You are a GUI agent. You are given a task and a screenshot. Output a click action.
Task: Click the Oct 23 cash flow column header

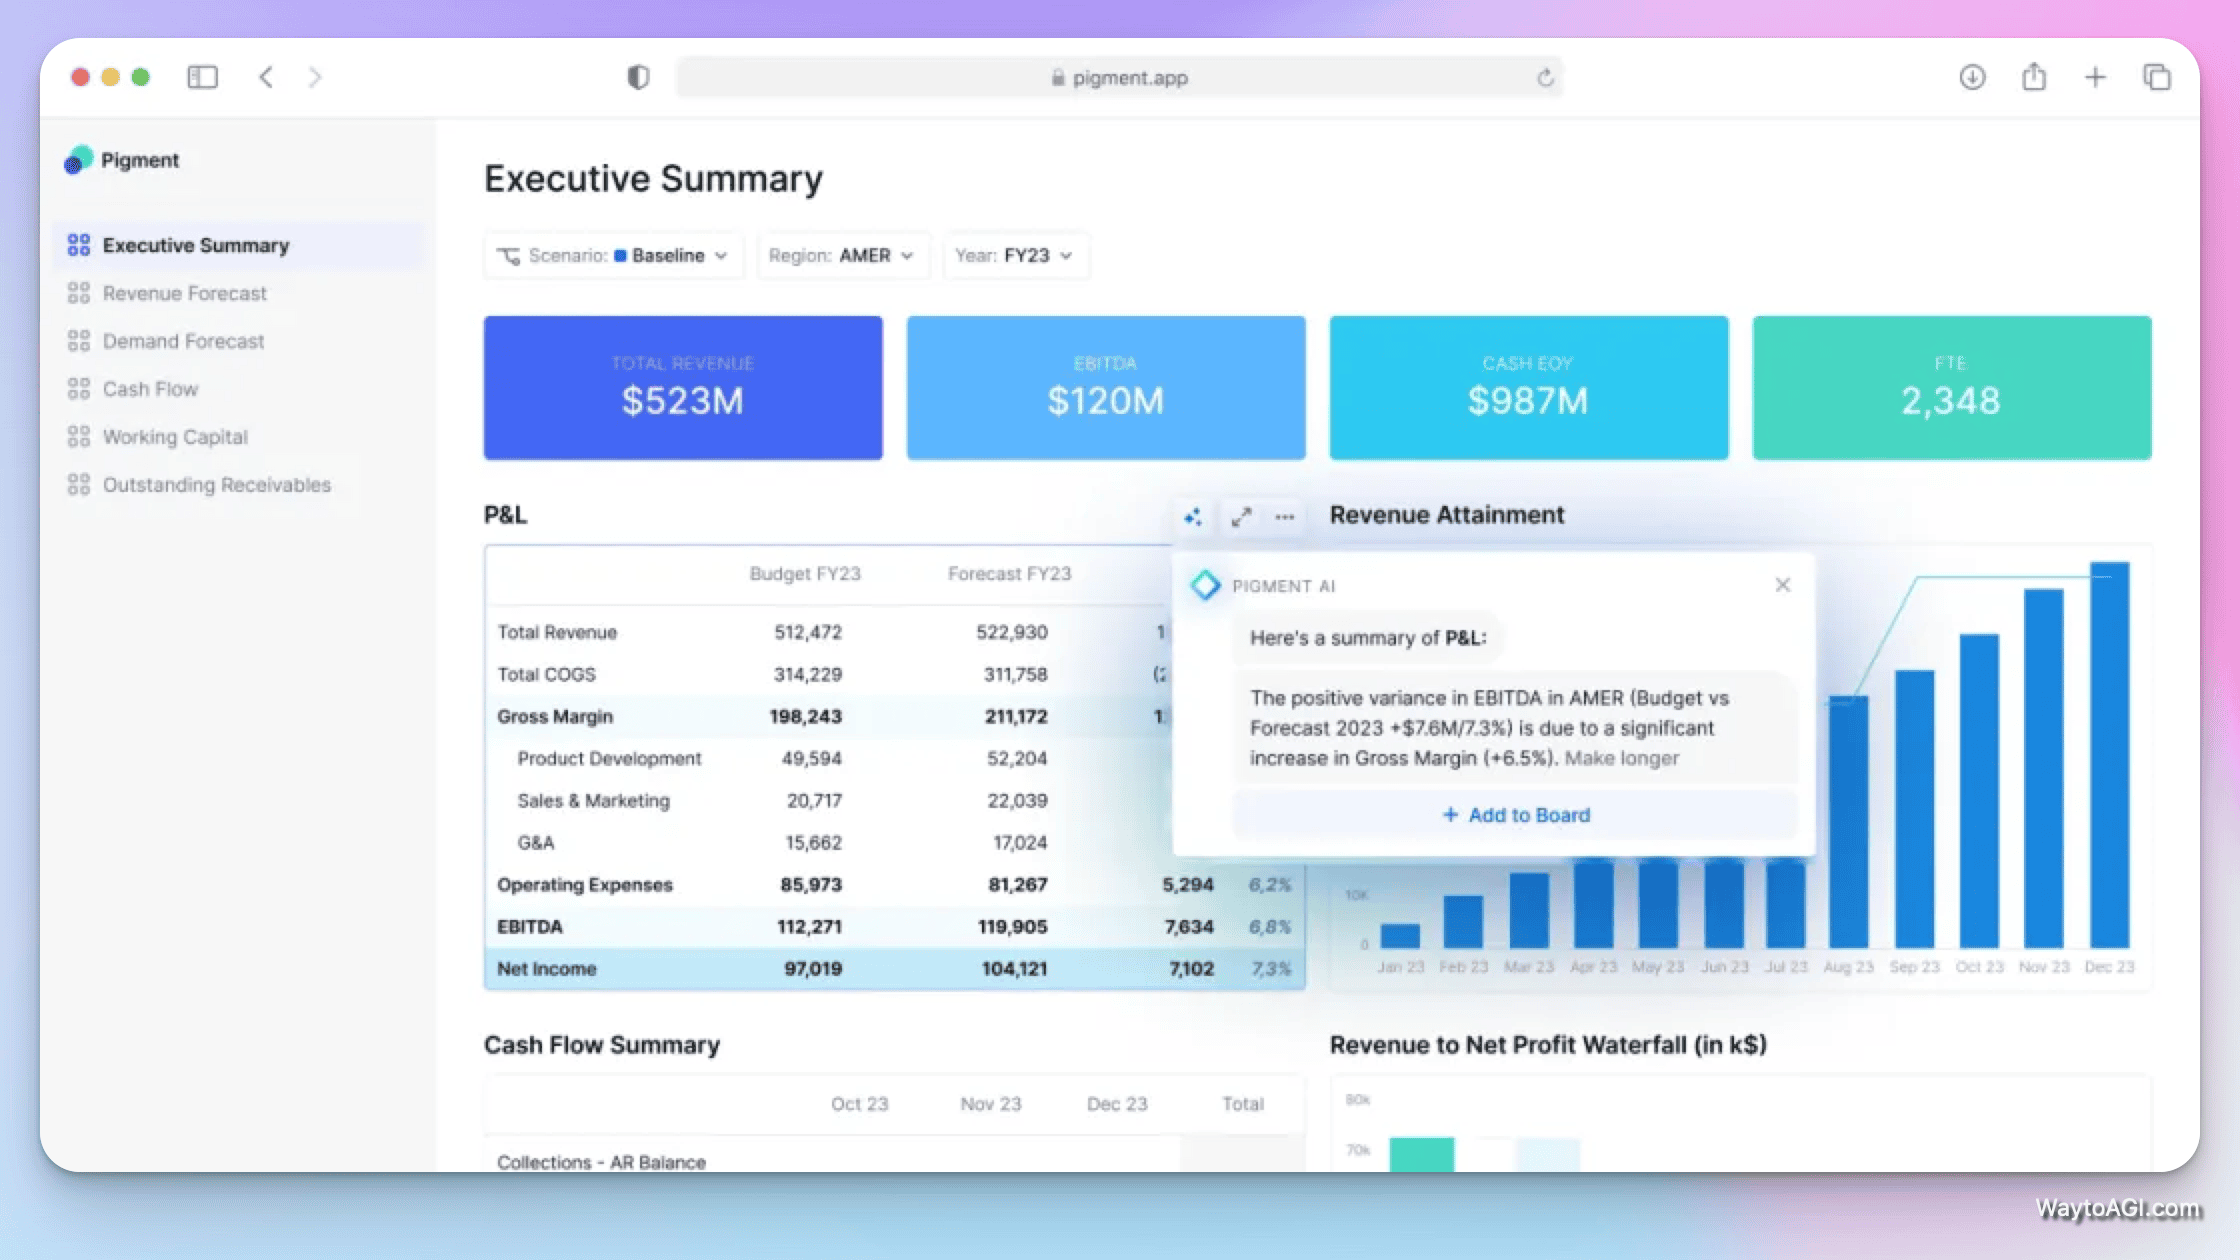(x=859, y=1104)
